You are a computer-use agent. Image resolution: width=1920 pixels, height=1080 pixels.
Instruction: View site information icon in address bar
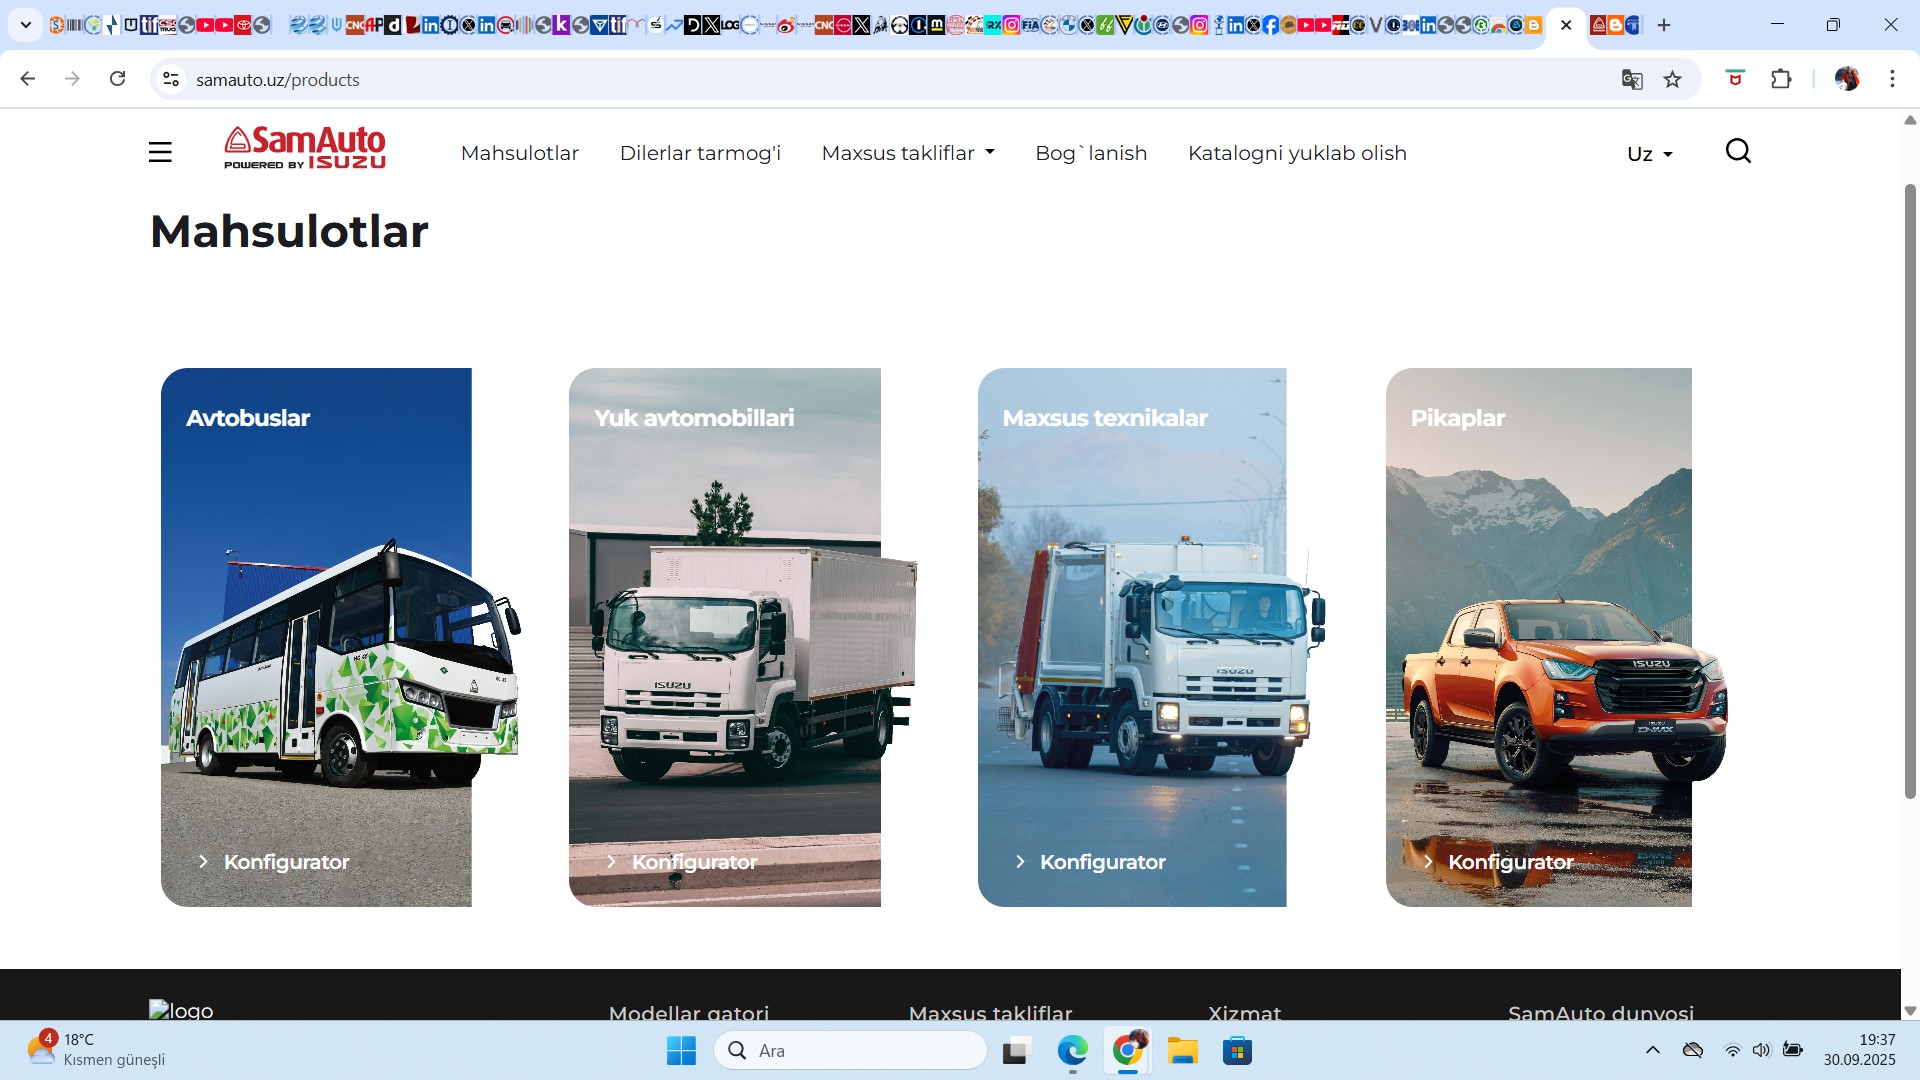tap(171, 79)
